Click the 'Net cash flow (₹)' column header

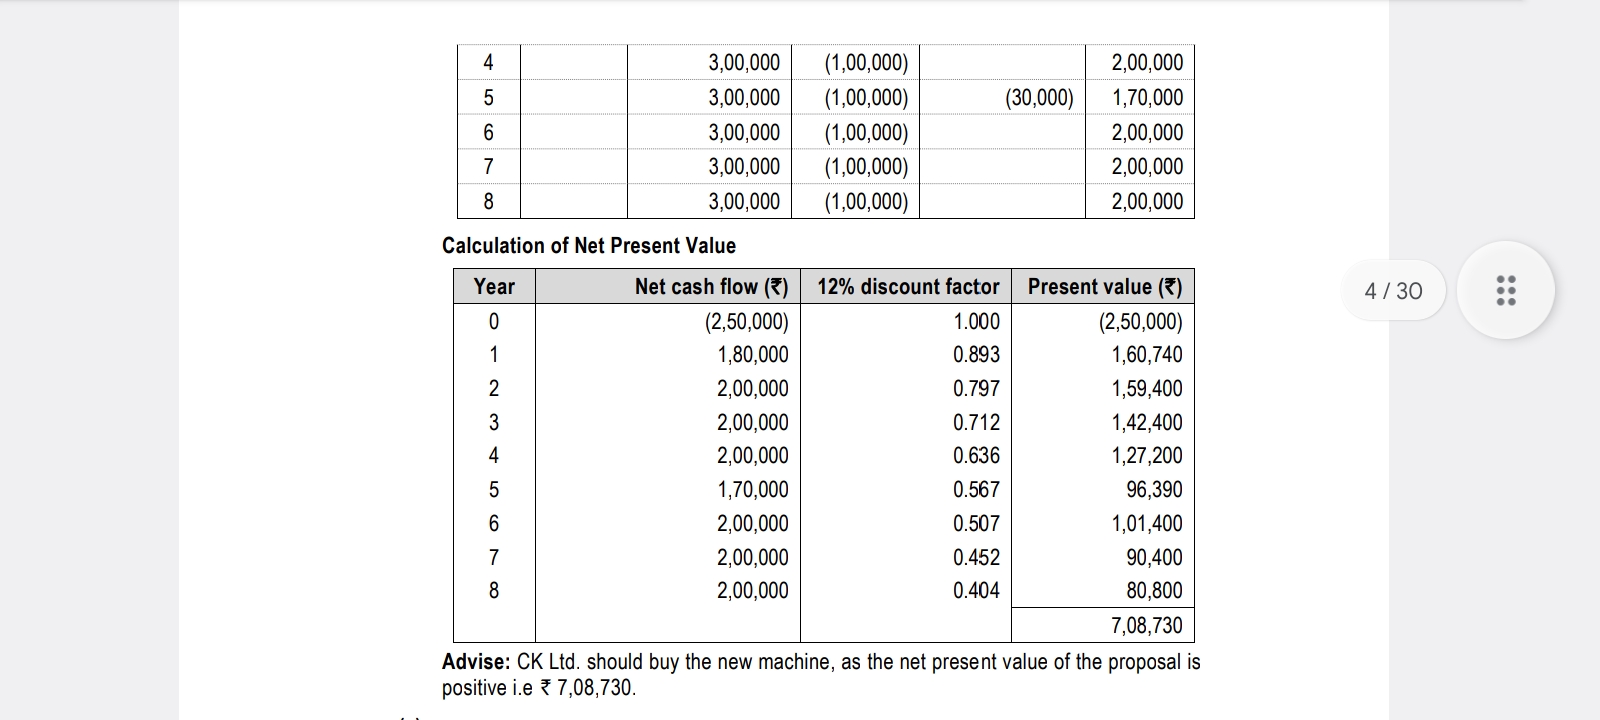711,287
